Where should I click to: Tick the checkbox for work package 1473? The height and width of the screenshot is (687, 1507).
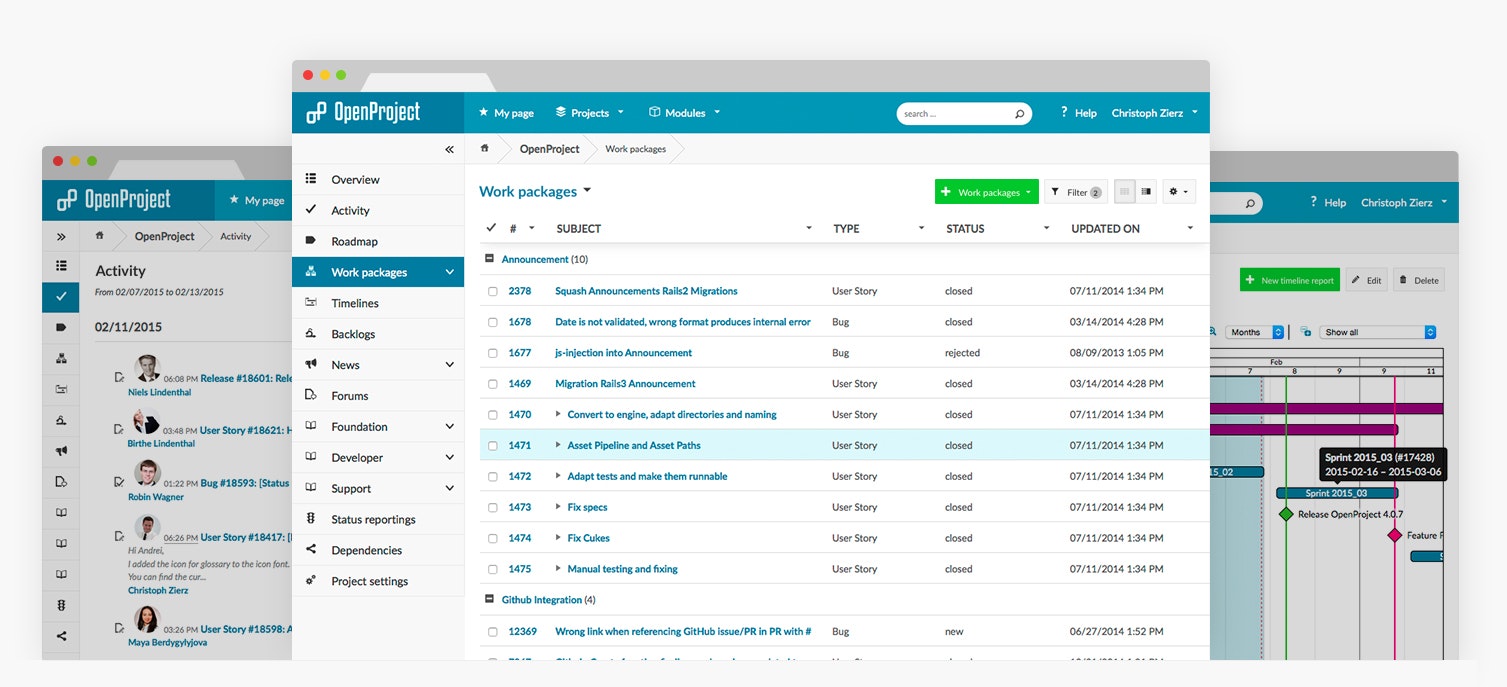tap(493, 508)
